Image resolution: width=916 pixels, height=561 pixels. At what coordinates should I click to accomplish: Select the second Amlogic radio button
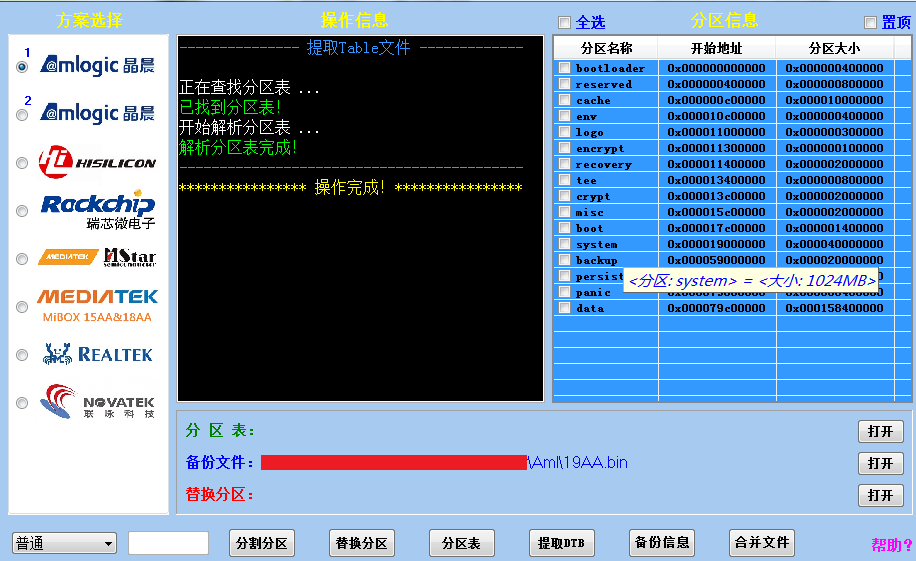click(22, 115)
